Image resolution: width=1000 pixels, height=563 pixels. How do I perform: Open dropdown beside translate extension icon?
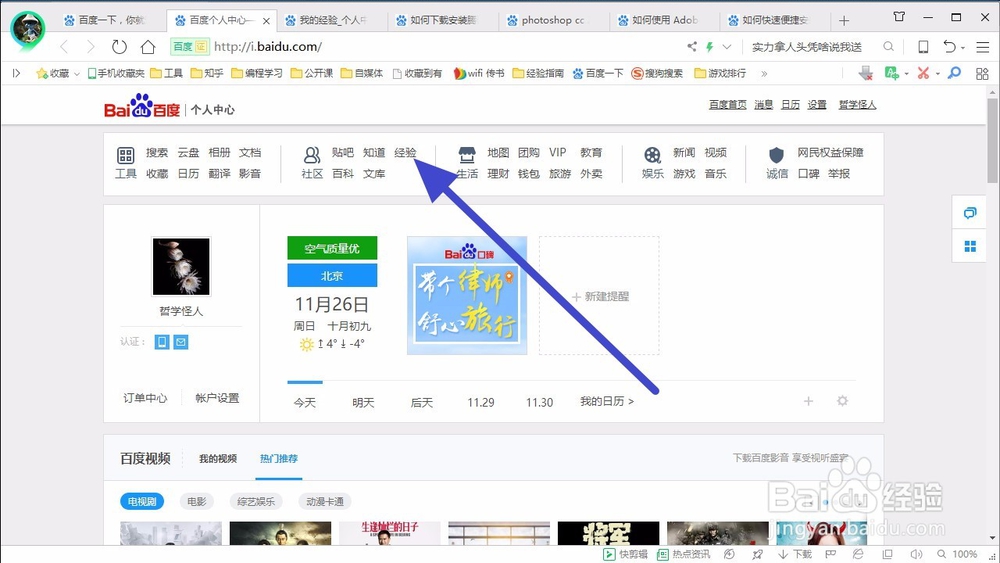[906, 75]
